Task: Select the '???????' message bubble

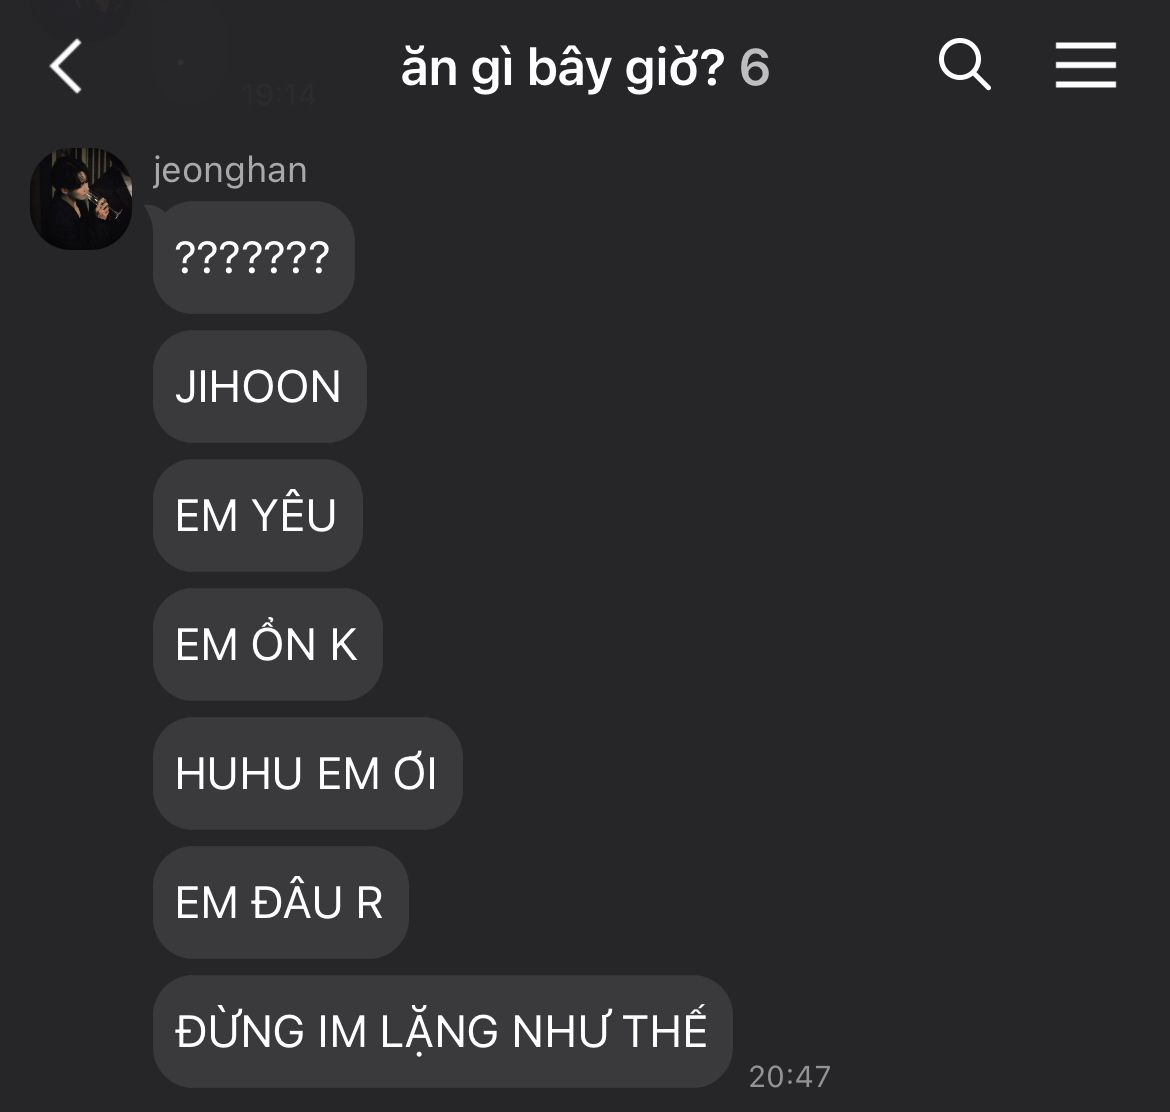Action: point(254,257)
